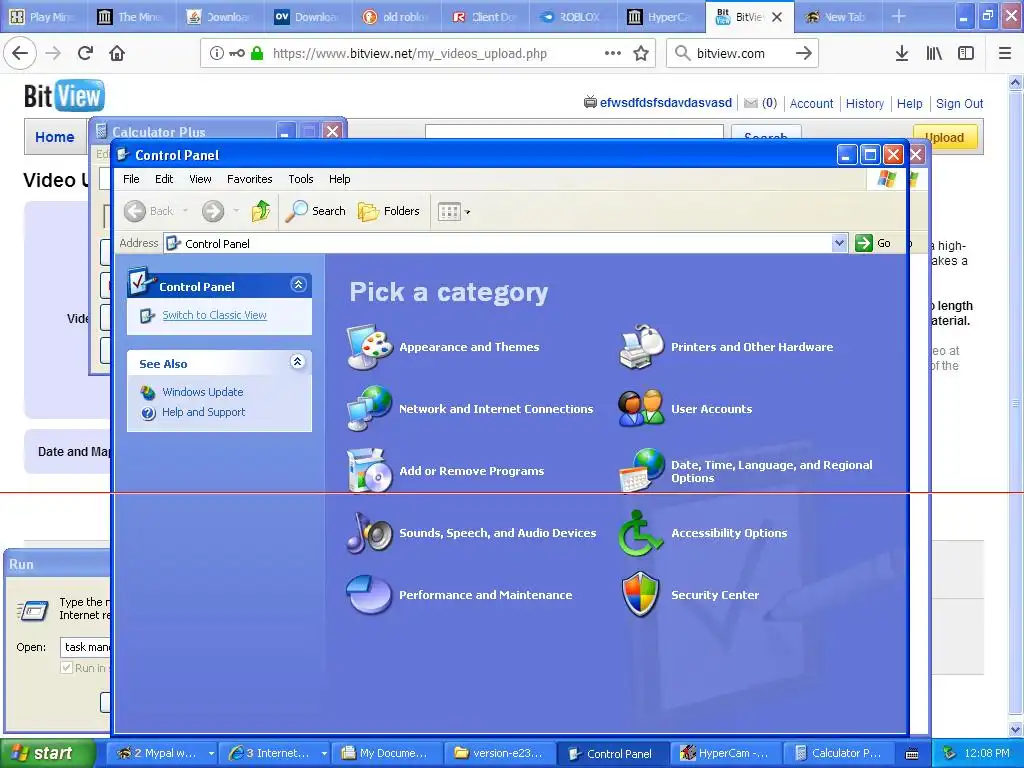Image resolution: width=1024 pixels, height=768 pixels.
Task: Toggle browser sidebar icon
Action: pyautogui.click(x=966, y=53)
